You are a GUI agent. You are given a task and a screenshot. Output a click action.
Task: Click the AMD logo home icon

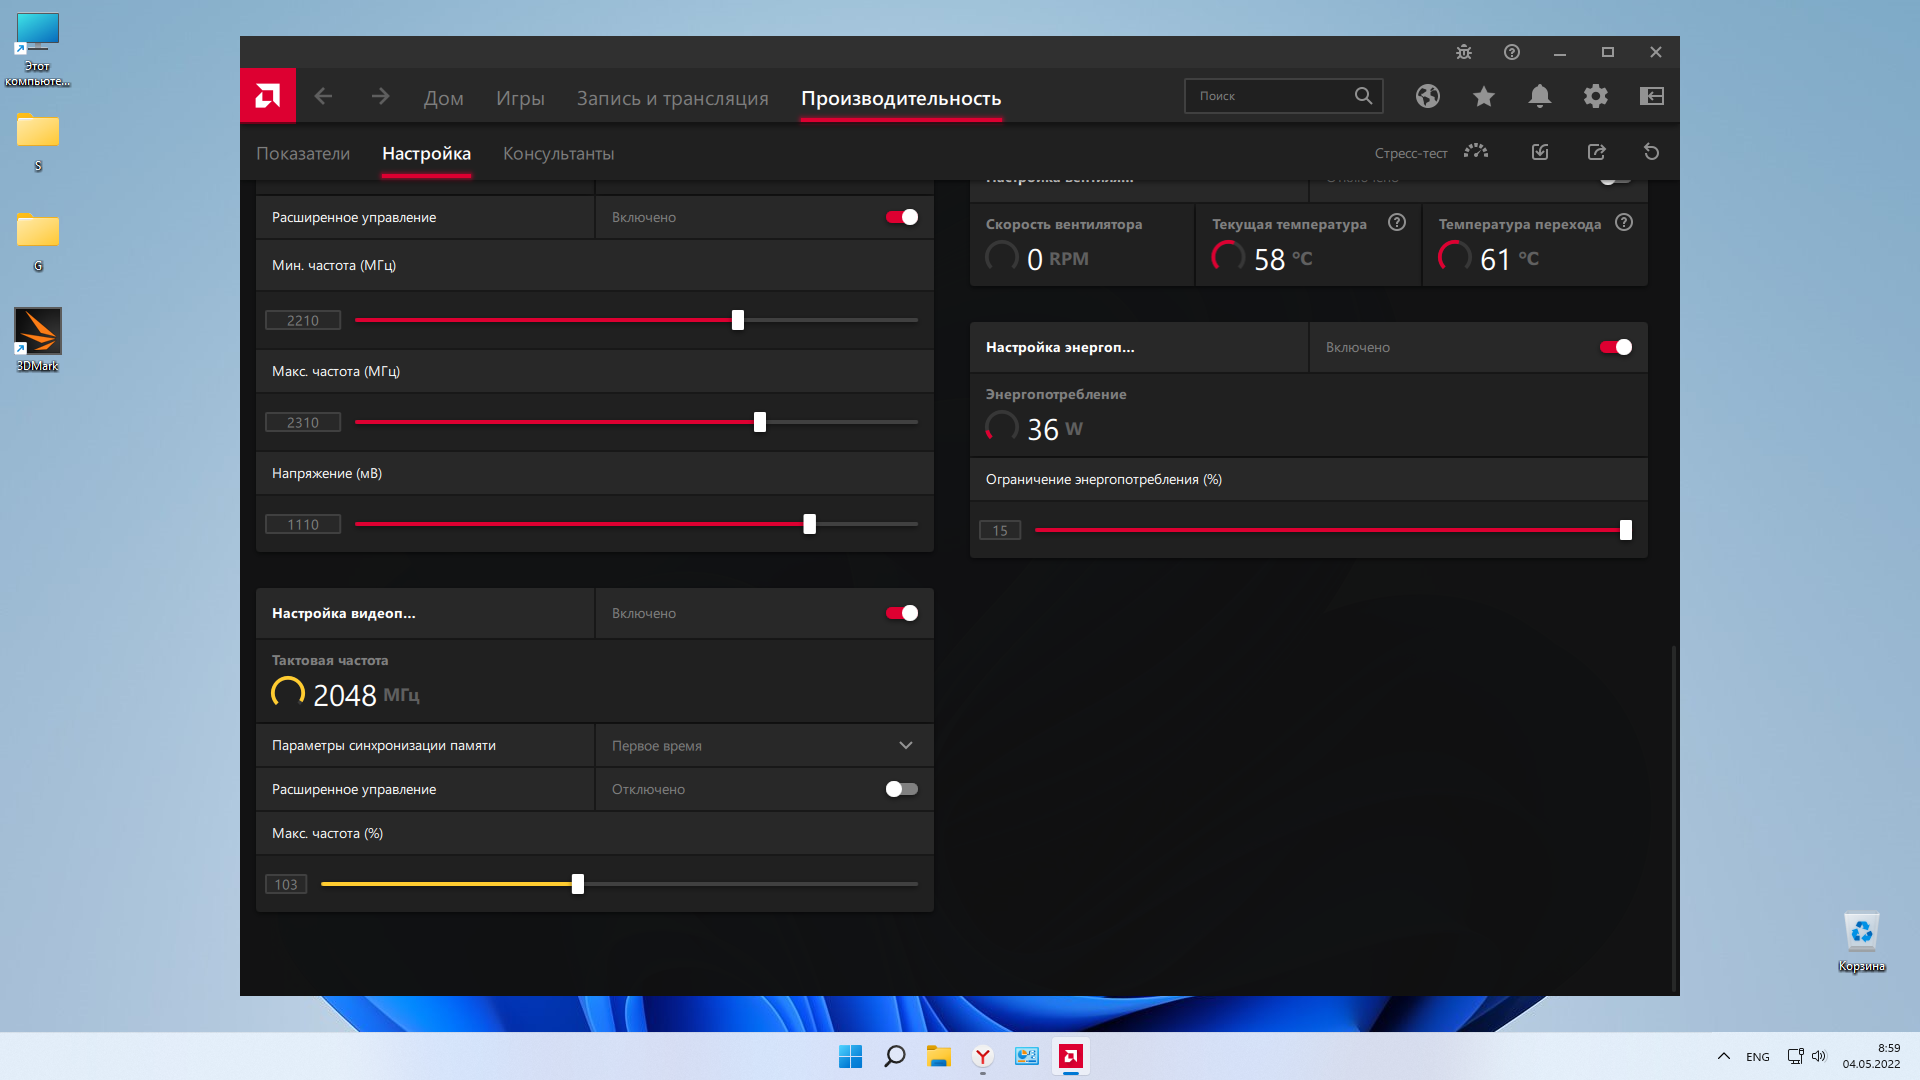pyautogui.click(x=267, y=96)
